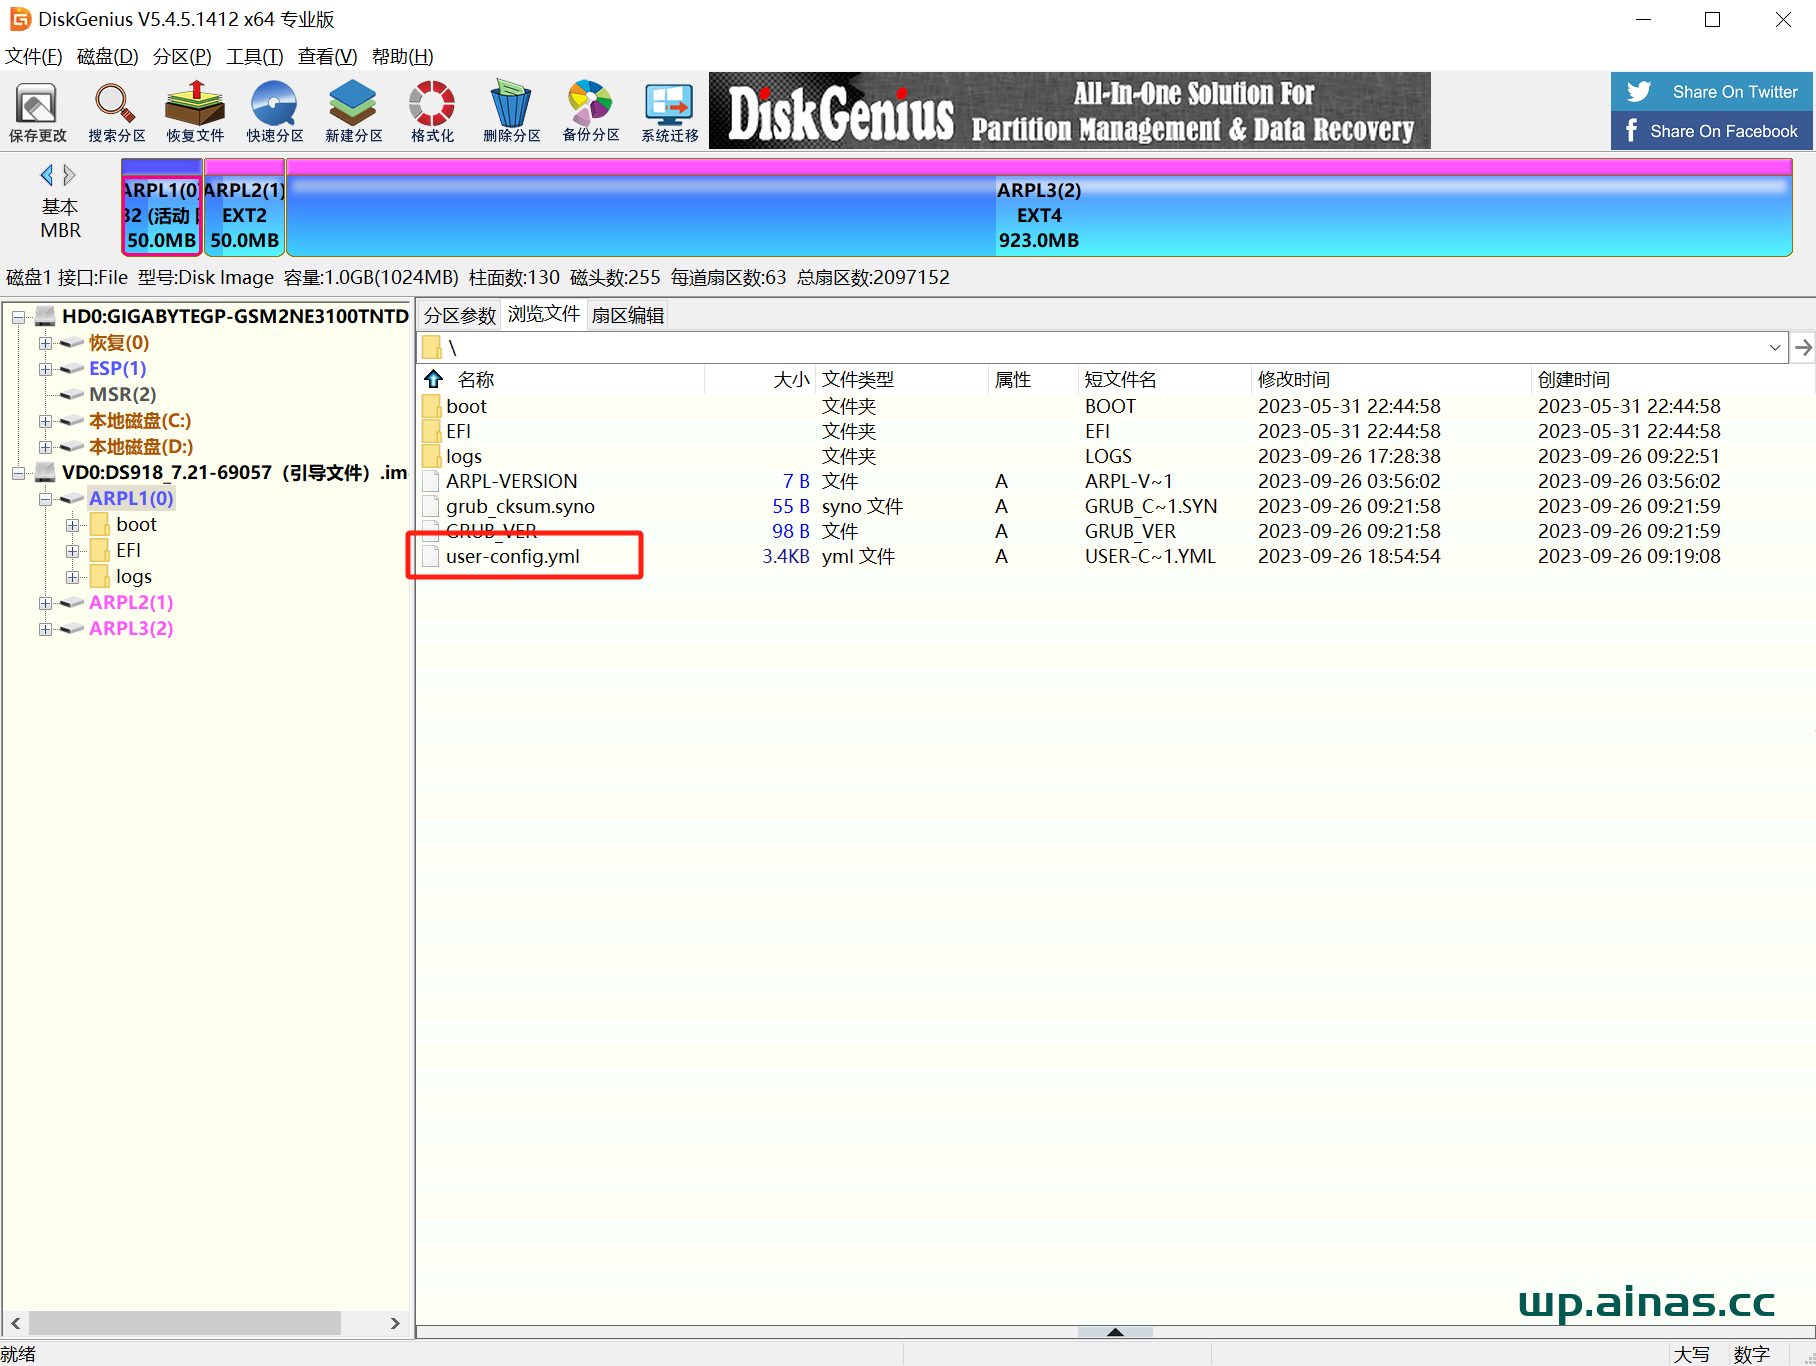Select the EFI folder icon in file list
Viewport: 1816px width, 1366px height.
[431, 431]
